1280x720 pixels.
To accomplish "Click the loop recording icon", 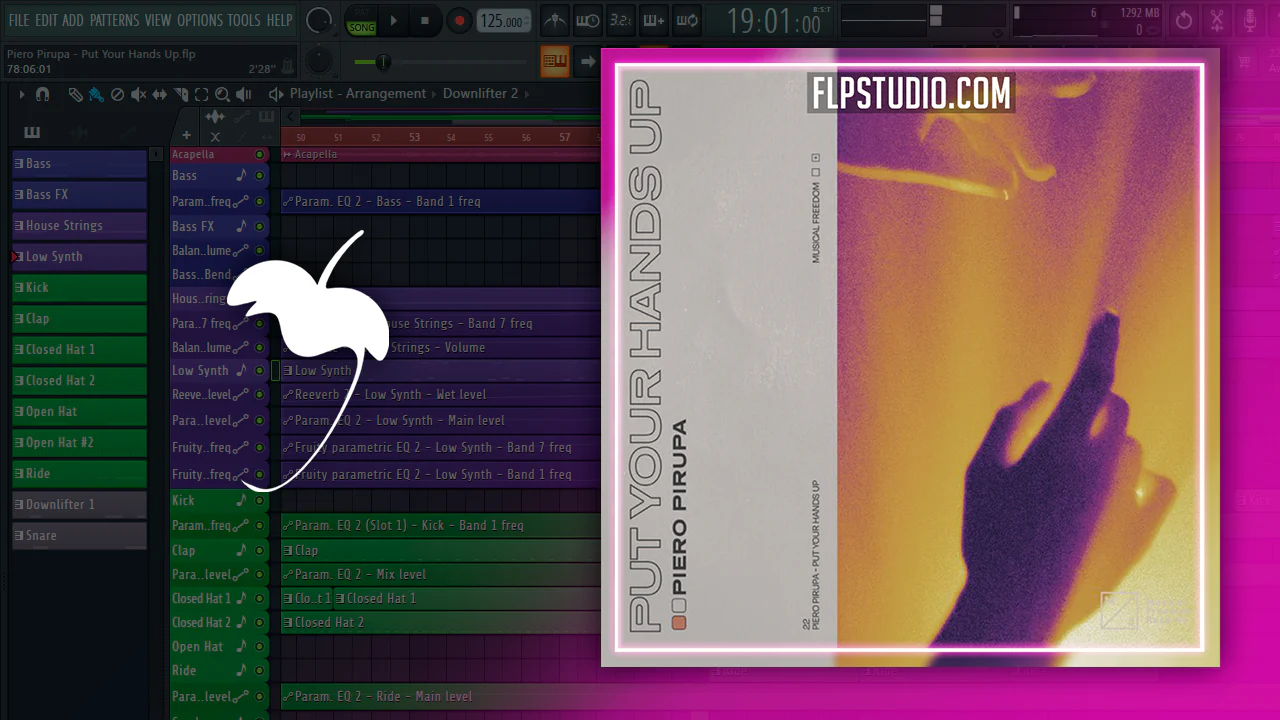I will [x=687, y=20].
